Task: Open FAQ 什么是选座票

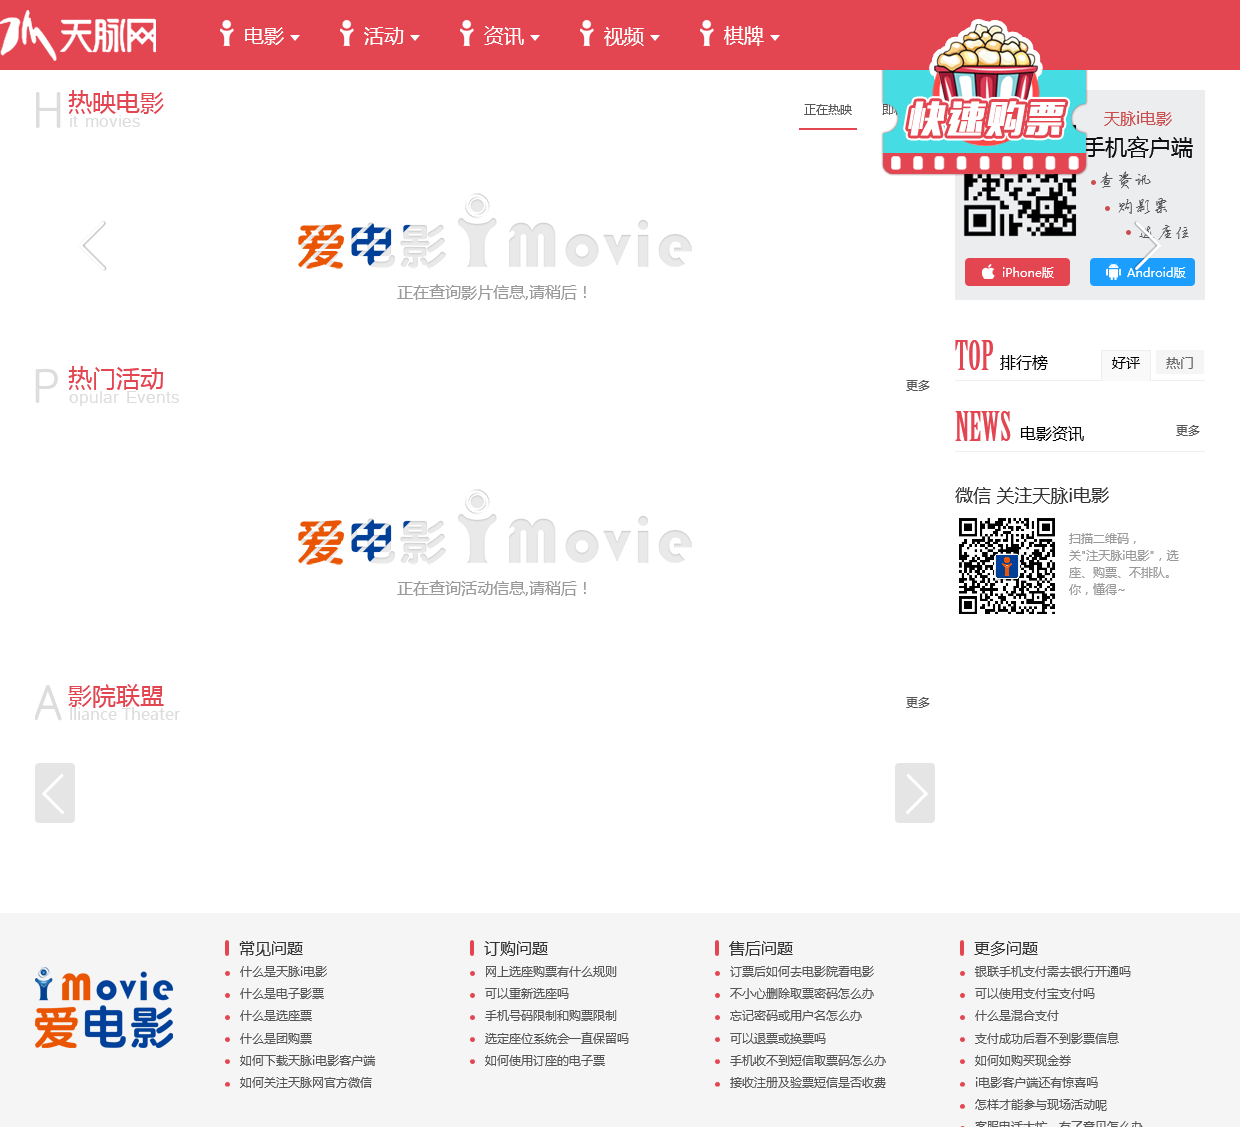Action: click(276, 1016)
